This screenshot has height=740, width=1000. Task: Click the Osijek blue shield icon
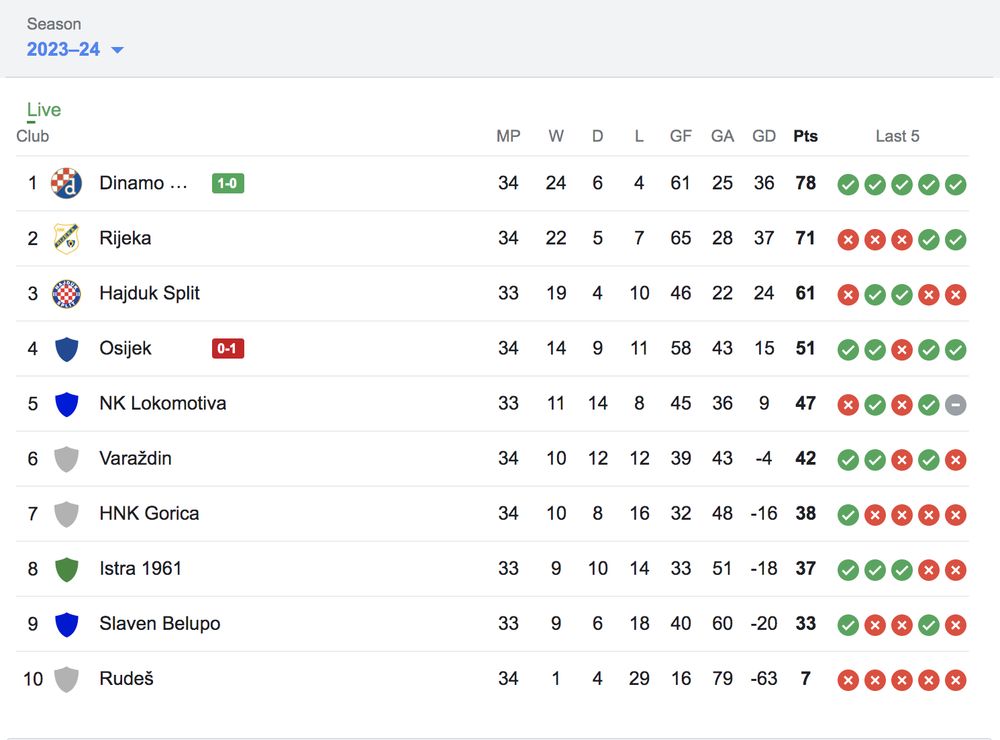click(66, 349)
